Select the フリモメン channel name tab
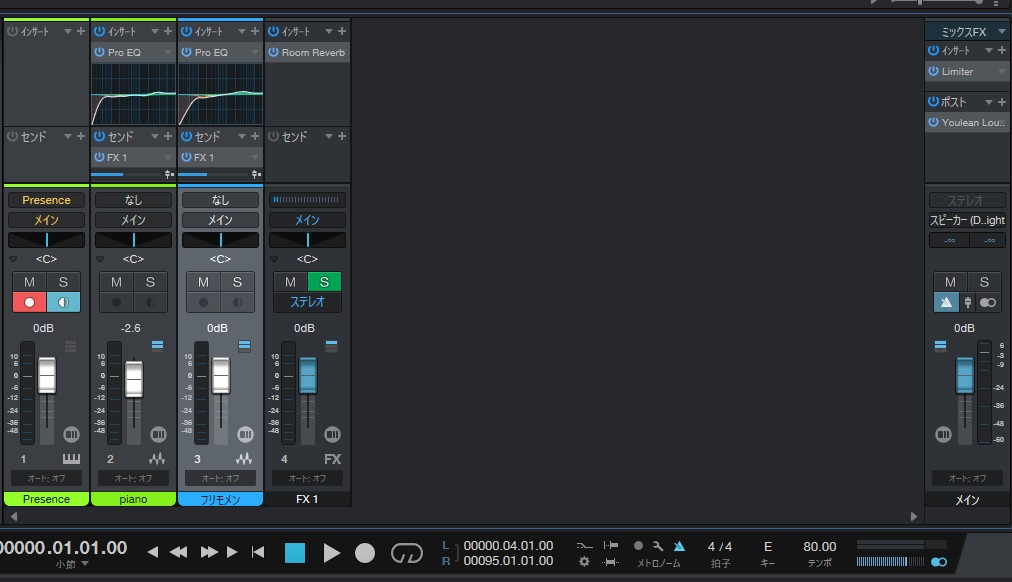Image resolution: width=1012 pixels, height=582 pixels. (x=219, y=498)
